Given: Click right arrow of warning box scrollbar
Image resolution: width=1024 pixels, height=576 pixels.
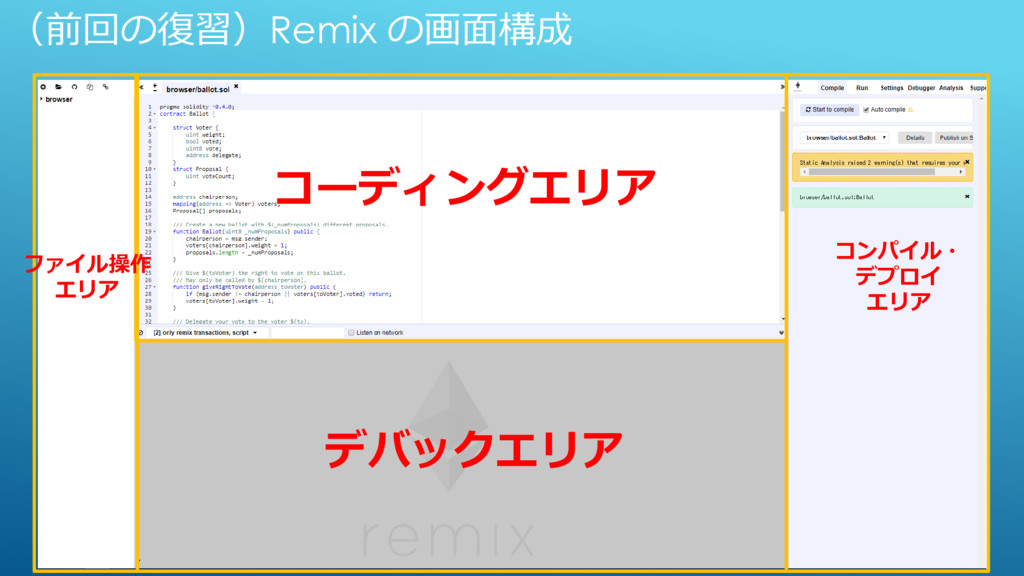Looking at the screenshot, I should pyautogui.click(x=961, y=172).
